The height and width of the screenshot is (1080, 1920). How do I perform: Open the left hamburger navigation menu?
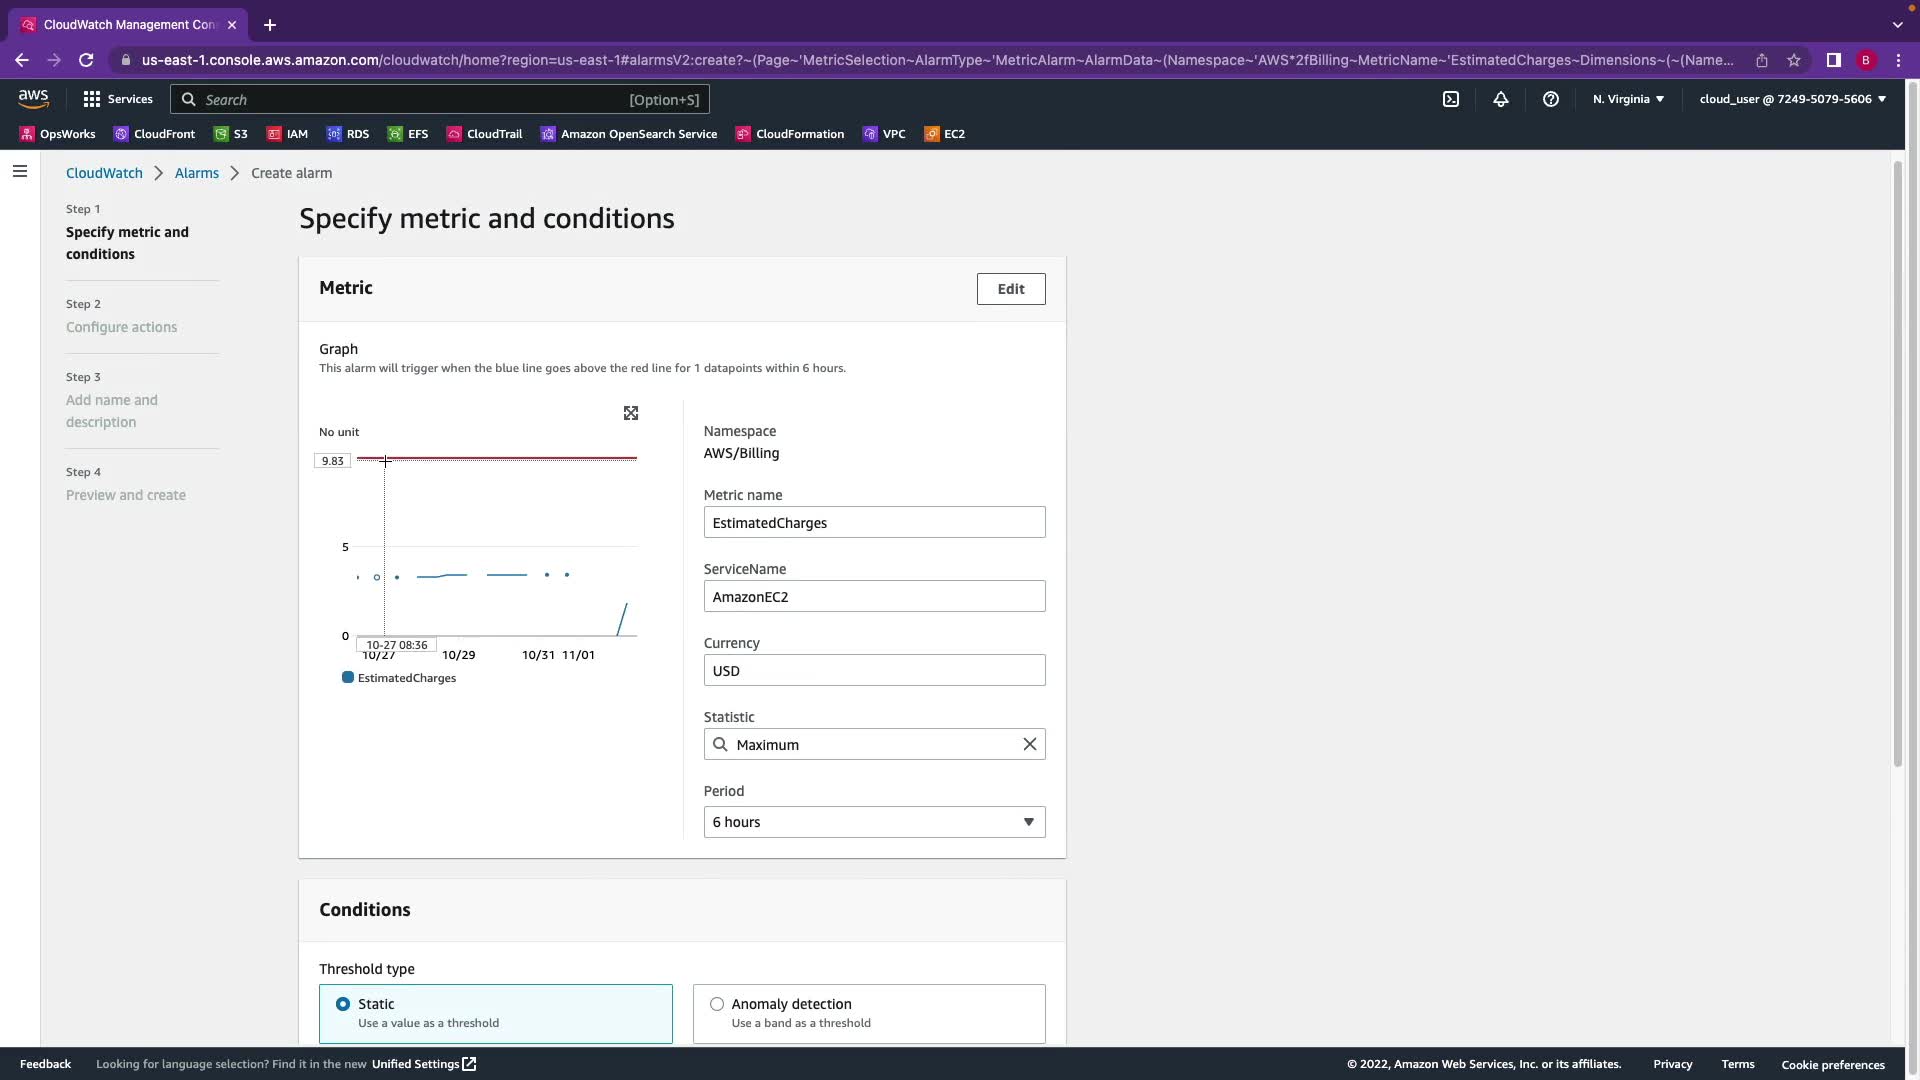tap(20, 172)
